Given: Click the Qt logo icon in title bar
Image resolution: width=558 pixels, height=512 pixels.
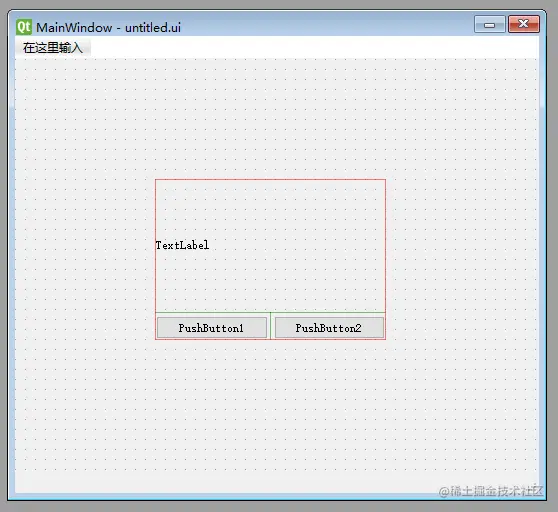Looking at the screenshot, I should 24,27.
